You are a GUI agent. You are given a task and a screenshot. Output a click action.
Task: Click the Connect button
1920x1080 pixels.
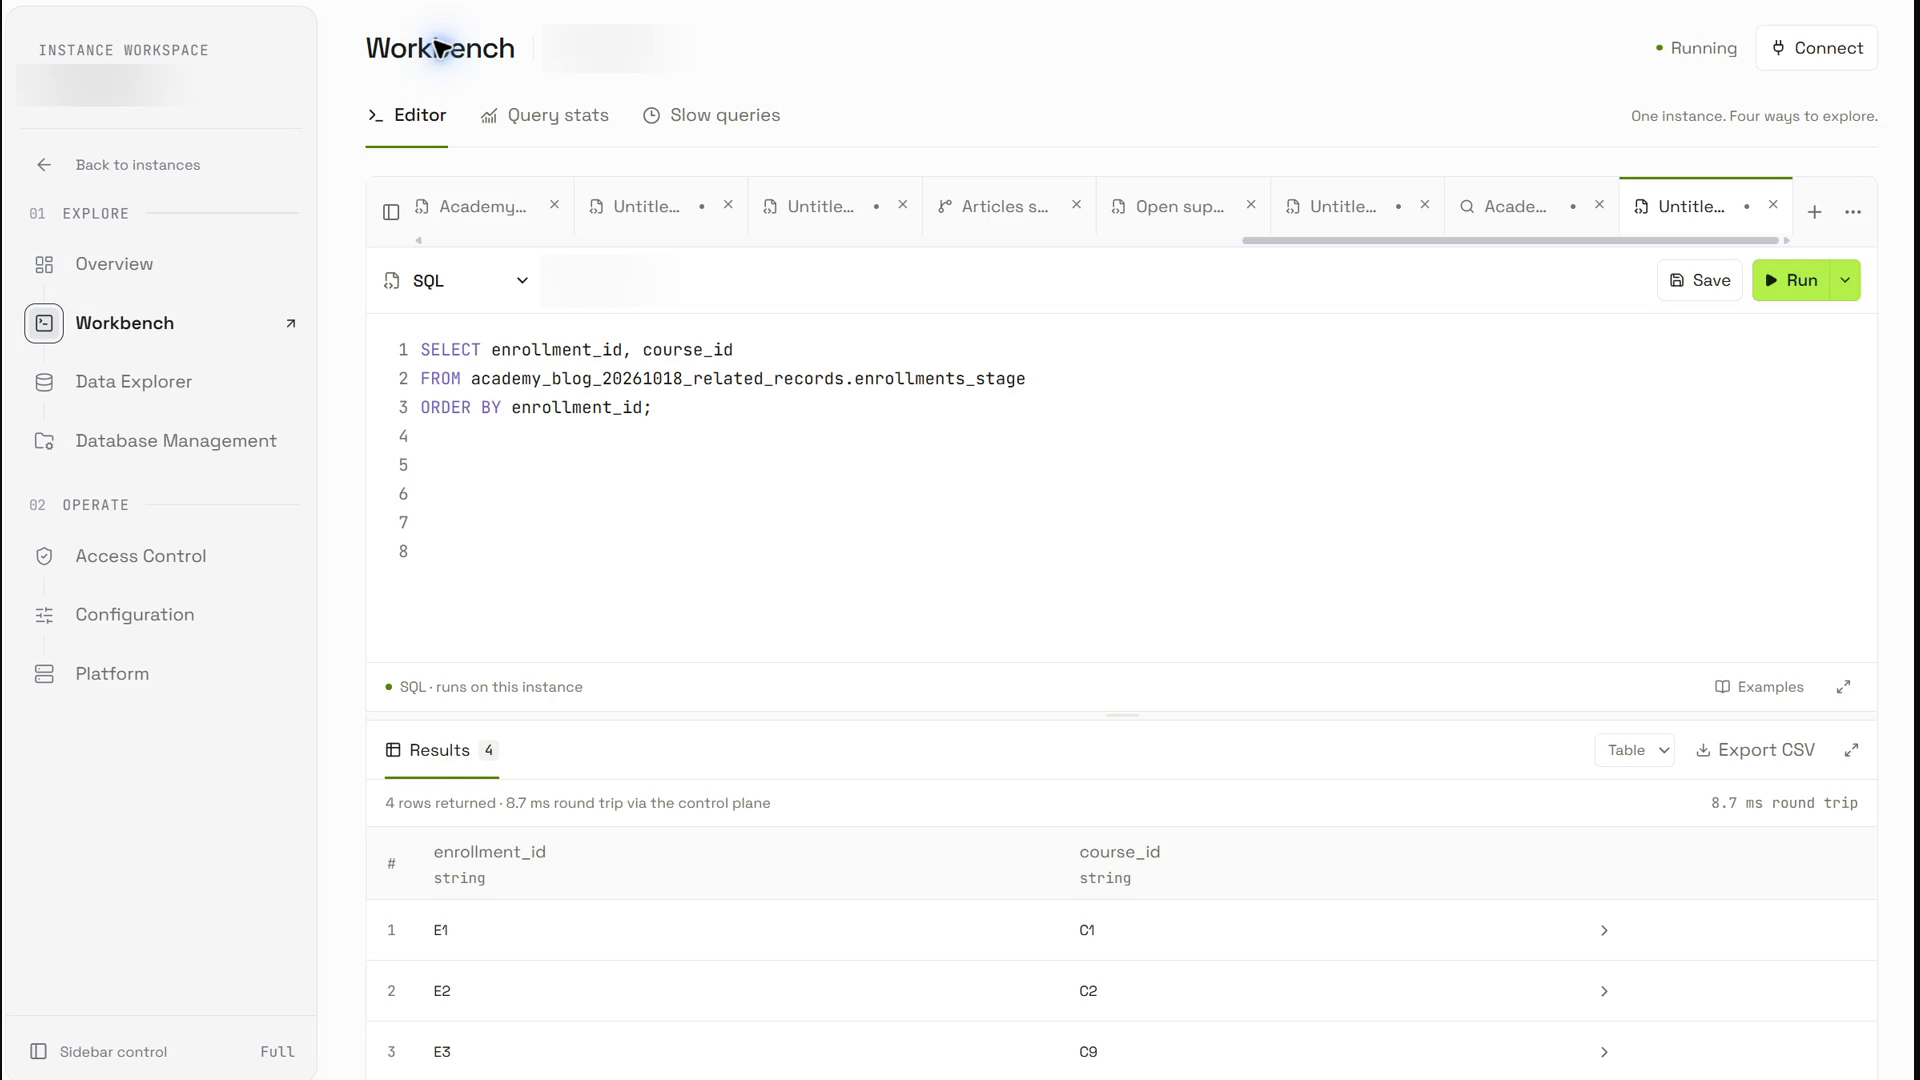tap(1817, 48)
